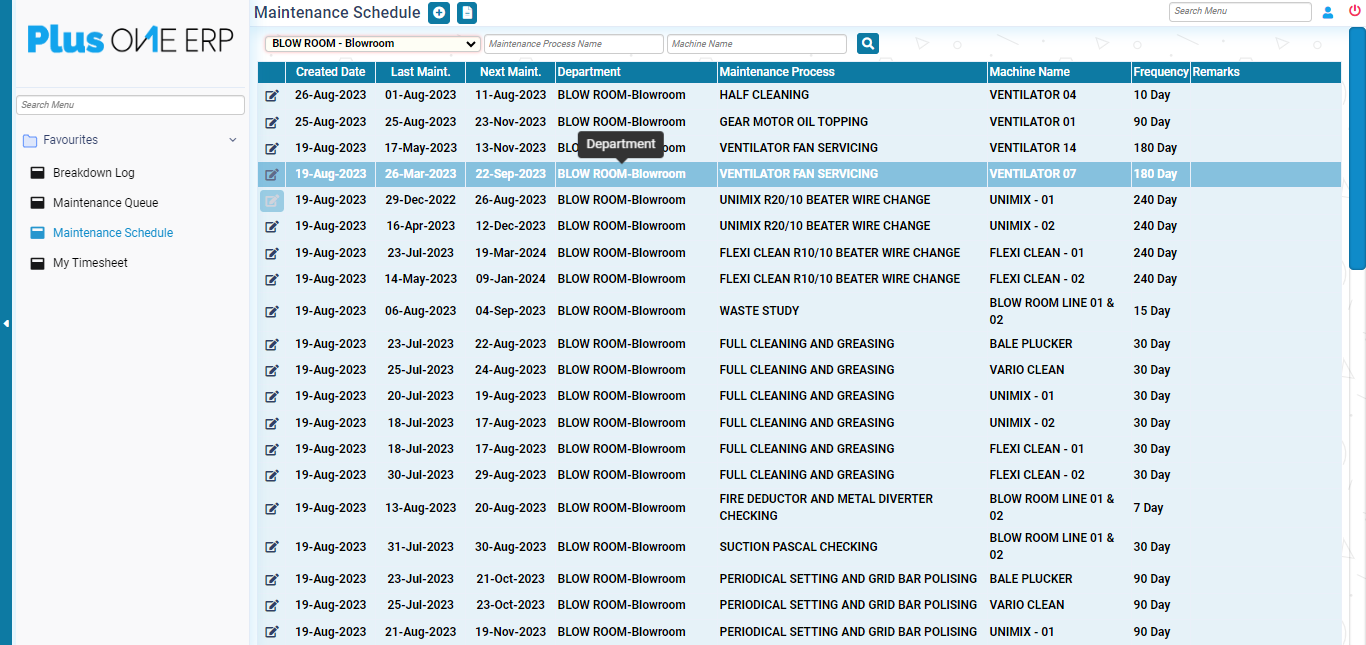Go to My Timesheet menu item

point(90,263)
